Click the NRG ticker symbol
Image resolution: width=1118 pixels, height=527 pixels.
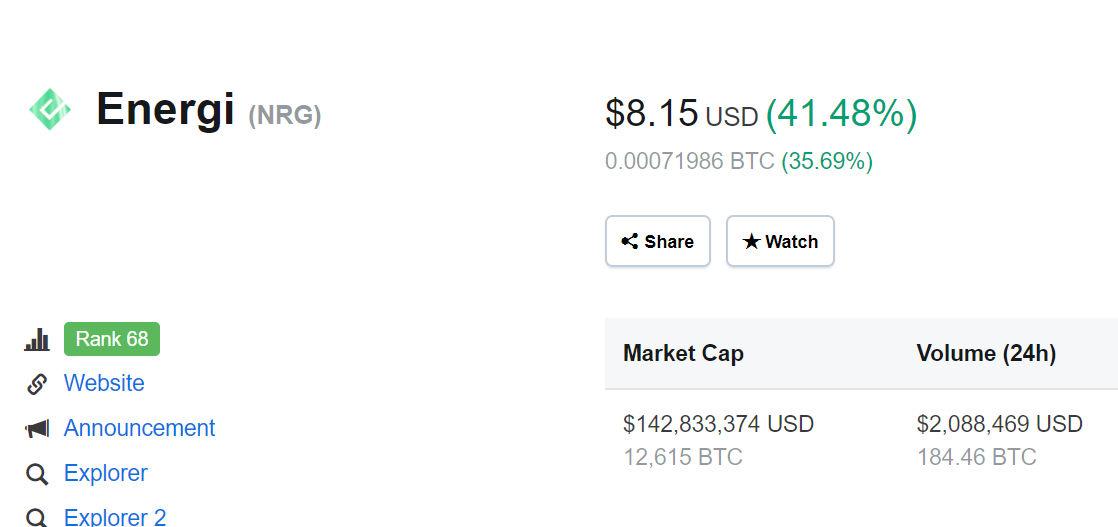pyautogui.click(x=284, y=115)
